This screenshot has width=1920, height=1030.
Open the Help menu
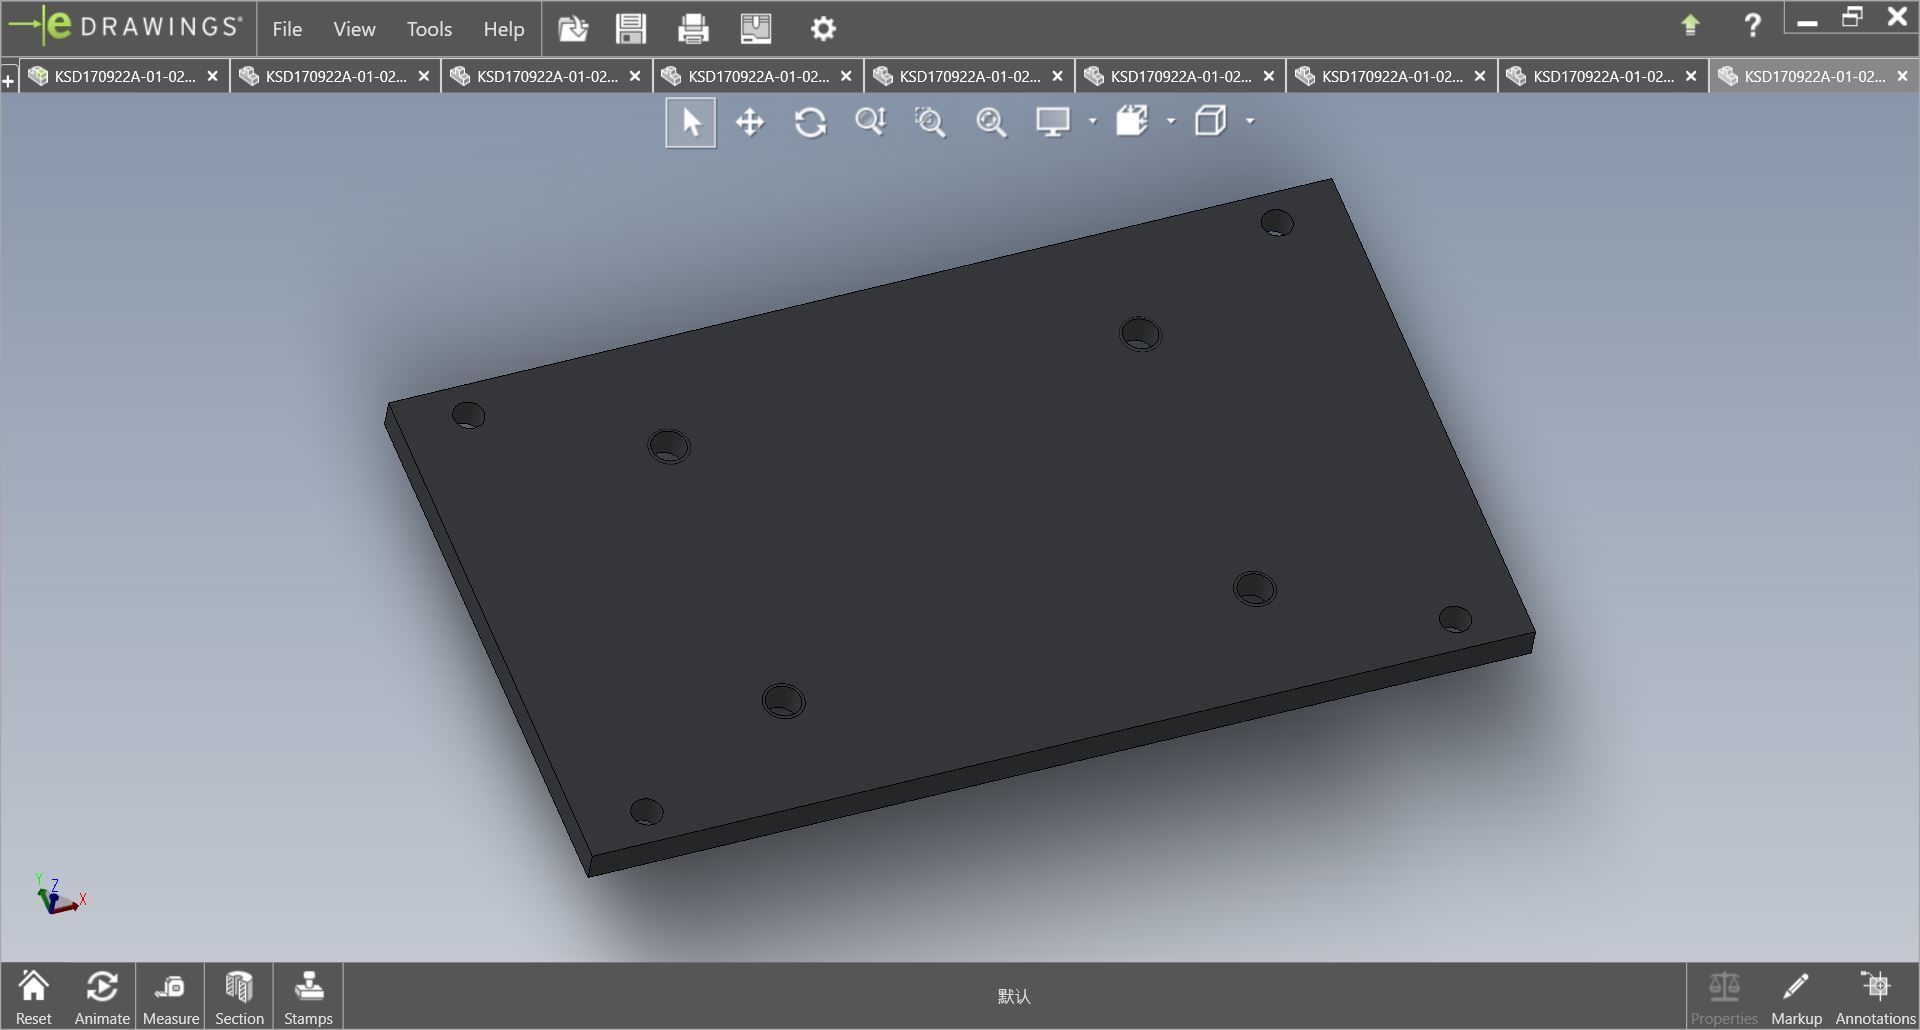tap(504, 29)
